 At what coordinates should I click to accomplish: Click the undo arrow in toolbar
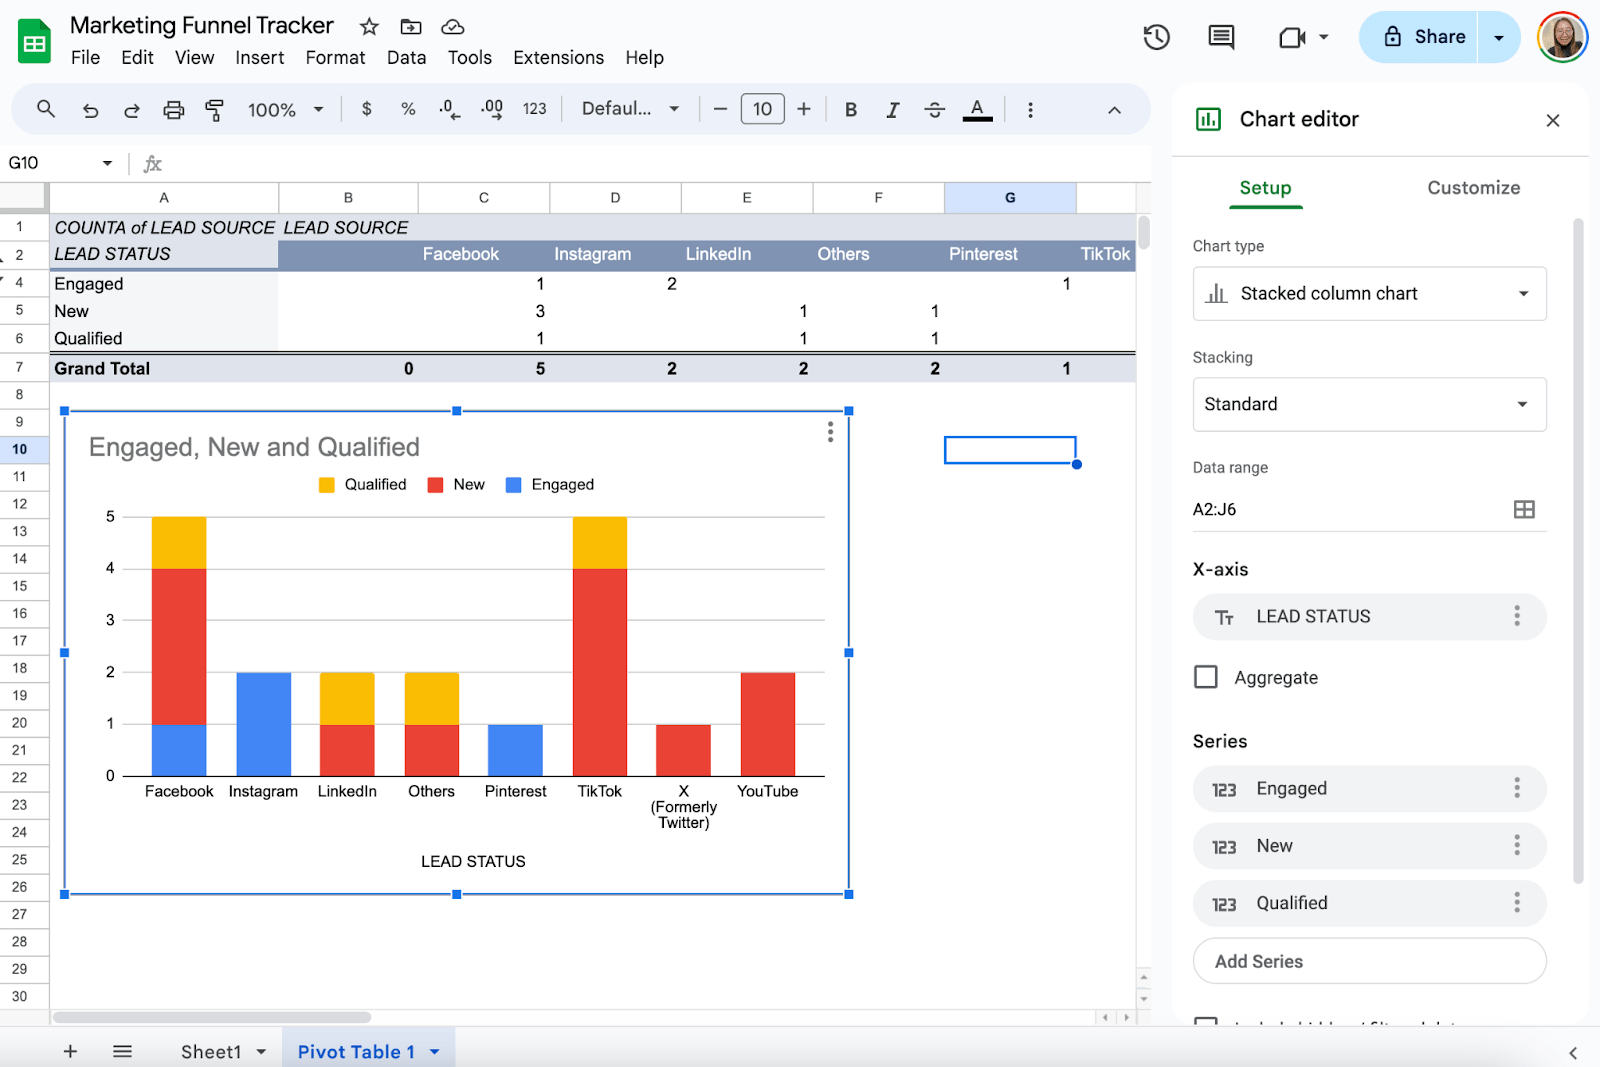pyautogui.click(x=90, y=110)
